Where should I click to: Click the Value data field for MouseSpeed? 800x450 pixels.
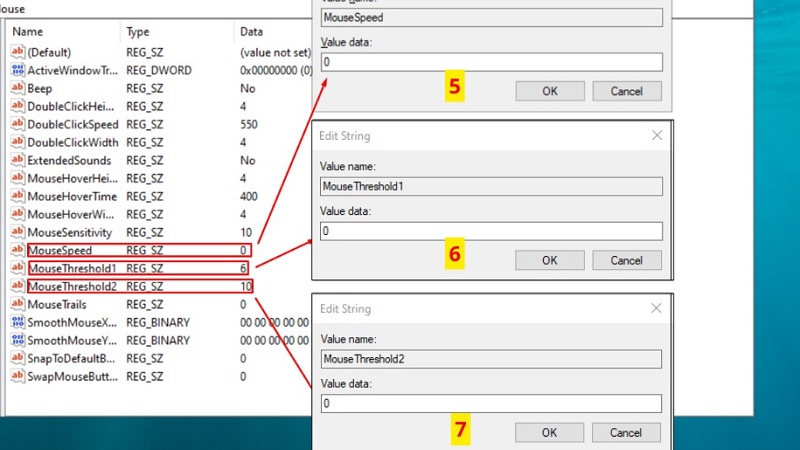click(x=492, y=62)
